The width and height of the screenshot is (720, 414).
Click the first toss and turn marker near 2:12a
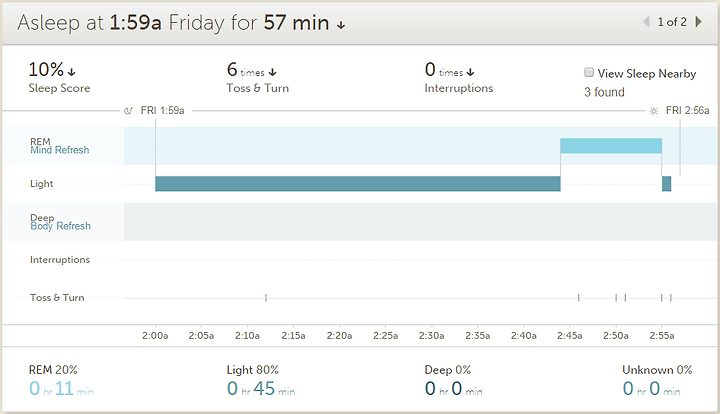266,297
